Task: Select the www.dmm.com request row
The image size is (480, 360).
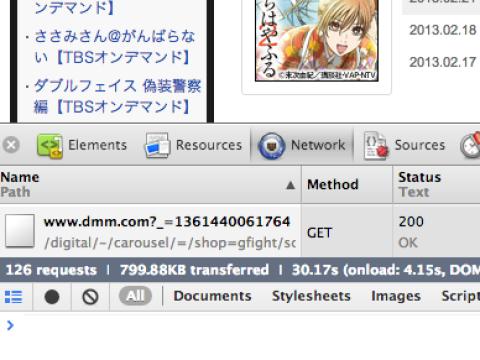Action: click(x=240, y=231)
